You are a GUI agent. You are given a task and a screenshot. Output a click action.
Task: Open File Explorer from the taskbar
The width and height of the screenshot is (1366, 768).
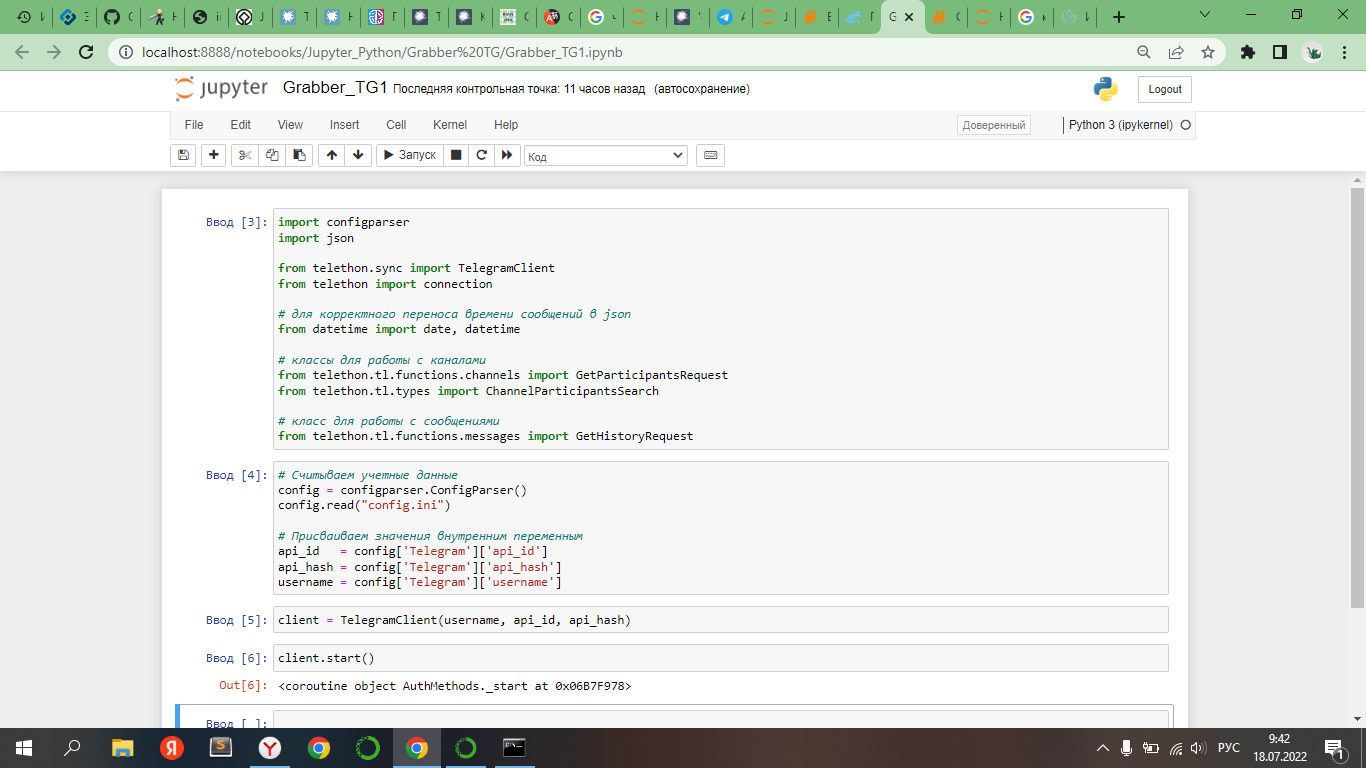(x=122, y=748)
